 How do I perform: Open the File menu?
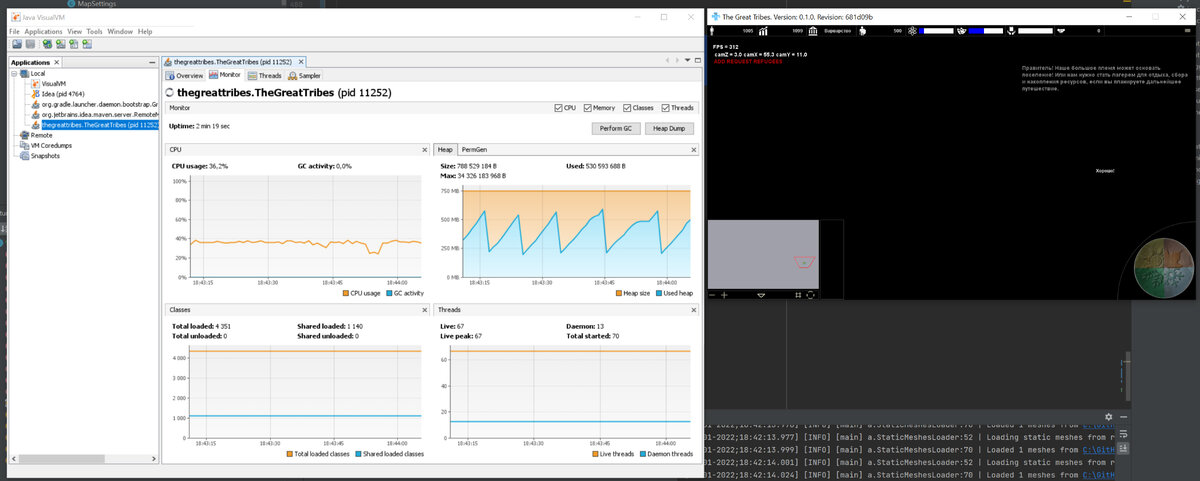click(x=14, y=31)
